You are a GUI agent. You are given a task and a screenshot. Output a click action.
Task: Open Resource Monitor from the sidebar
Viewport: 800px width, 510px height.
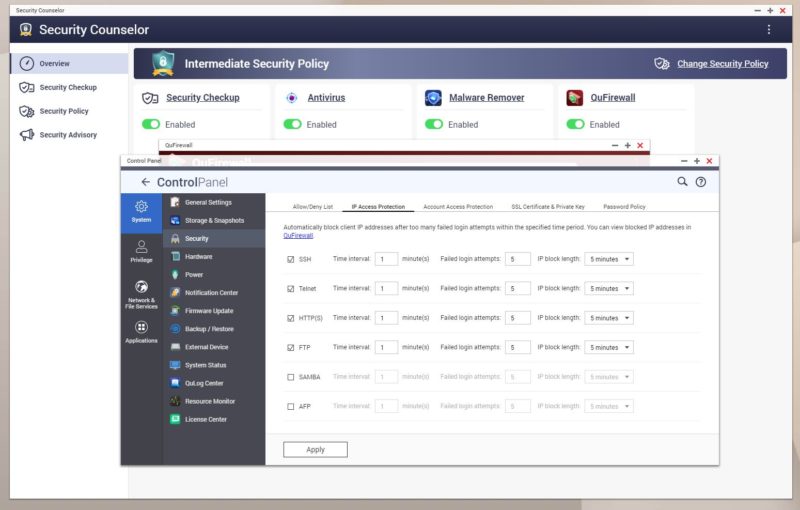[210, 401]
